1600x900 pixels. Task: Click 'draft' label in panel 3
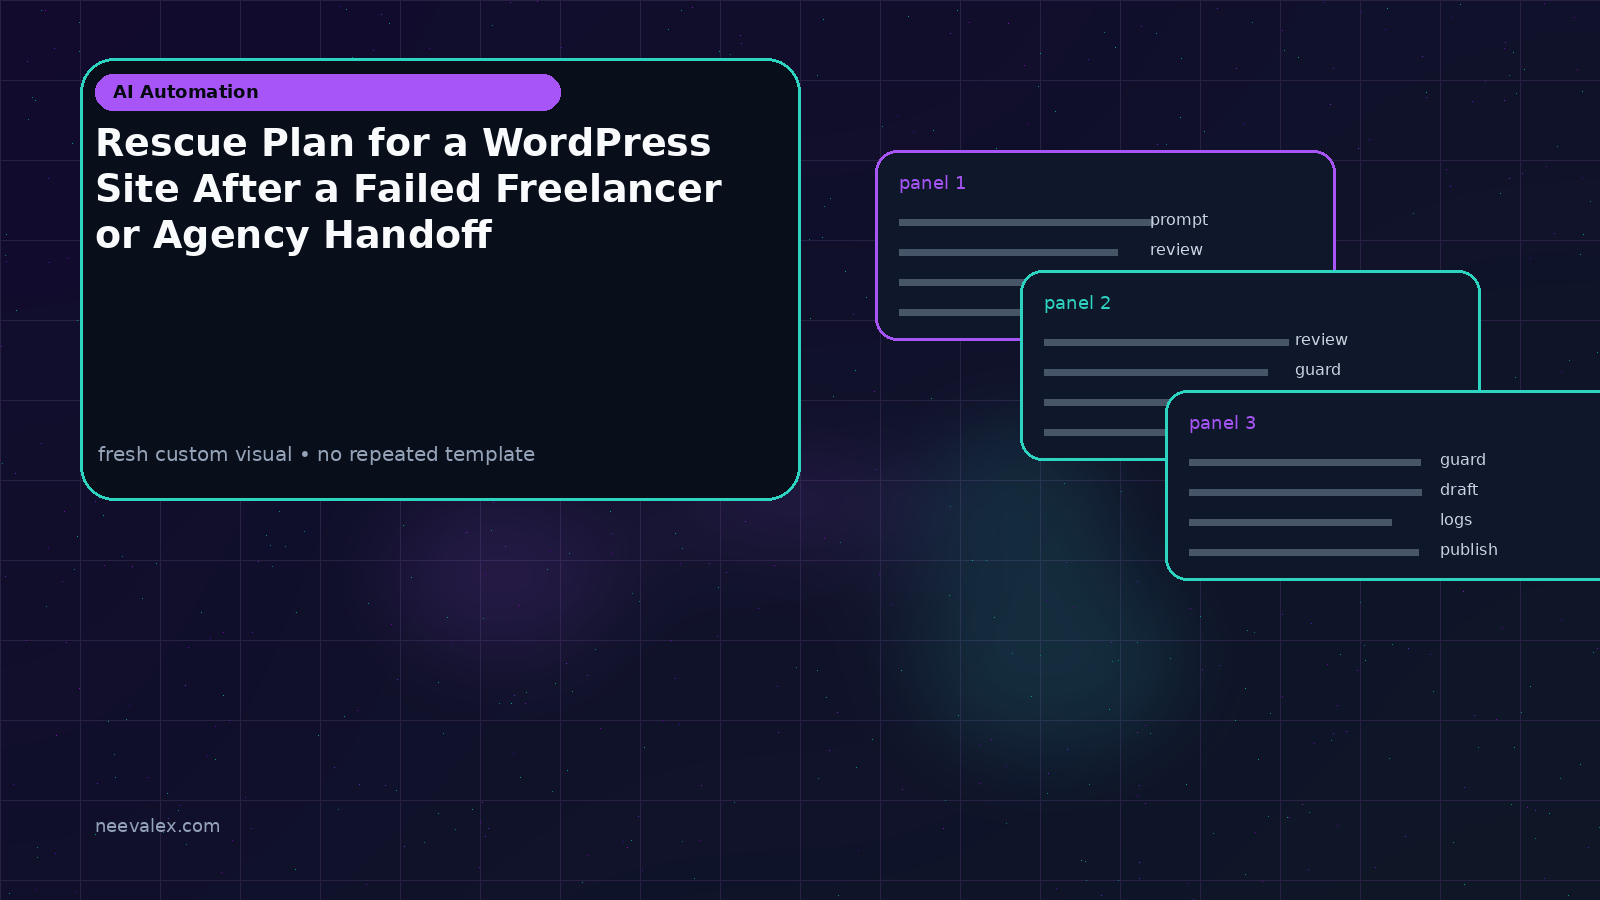coord(1459,490)
